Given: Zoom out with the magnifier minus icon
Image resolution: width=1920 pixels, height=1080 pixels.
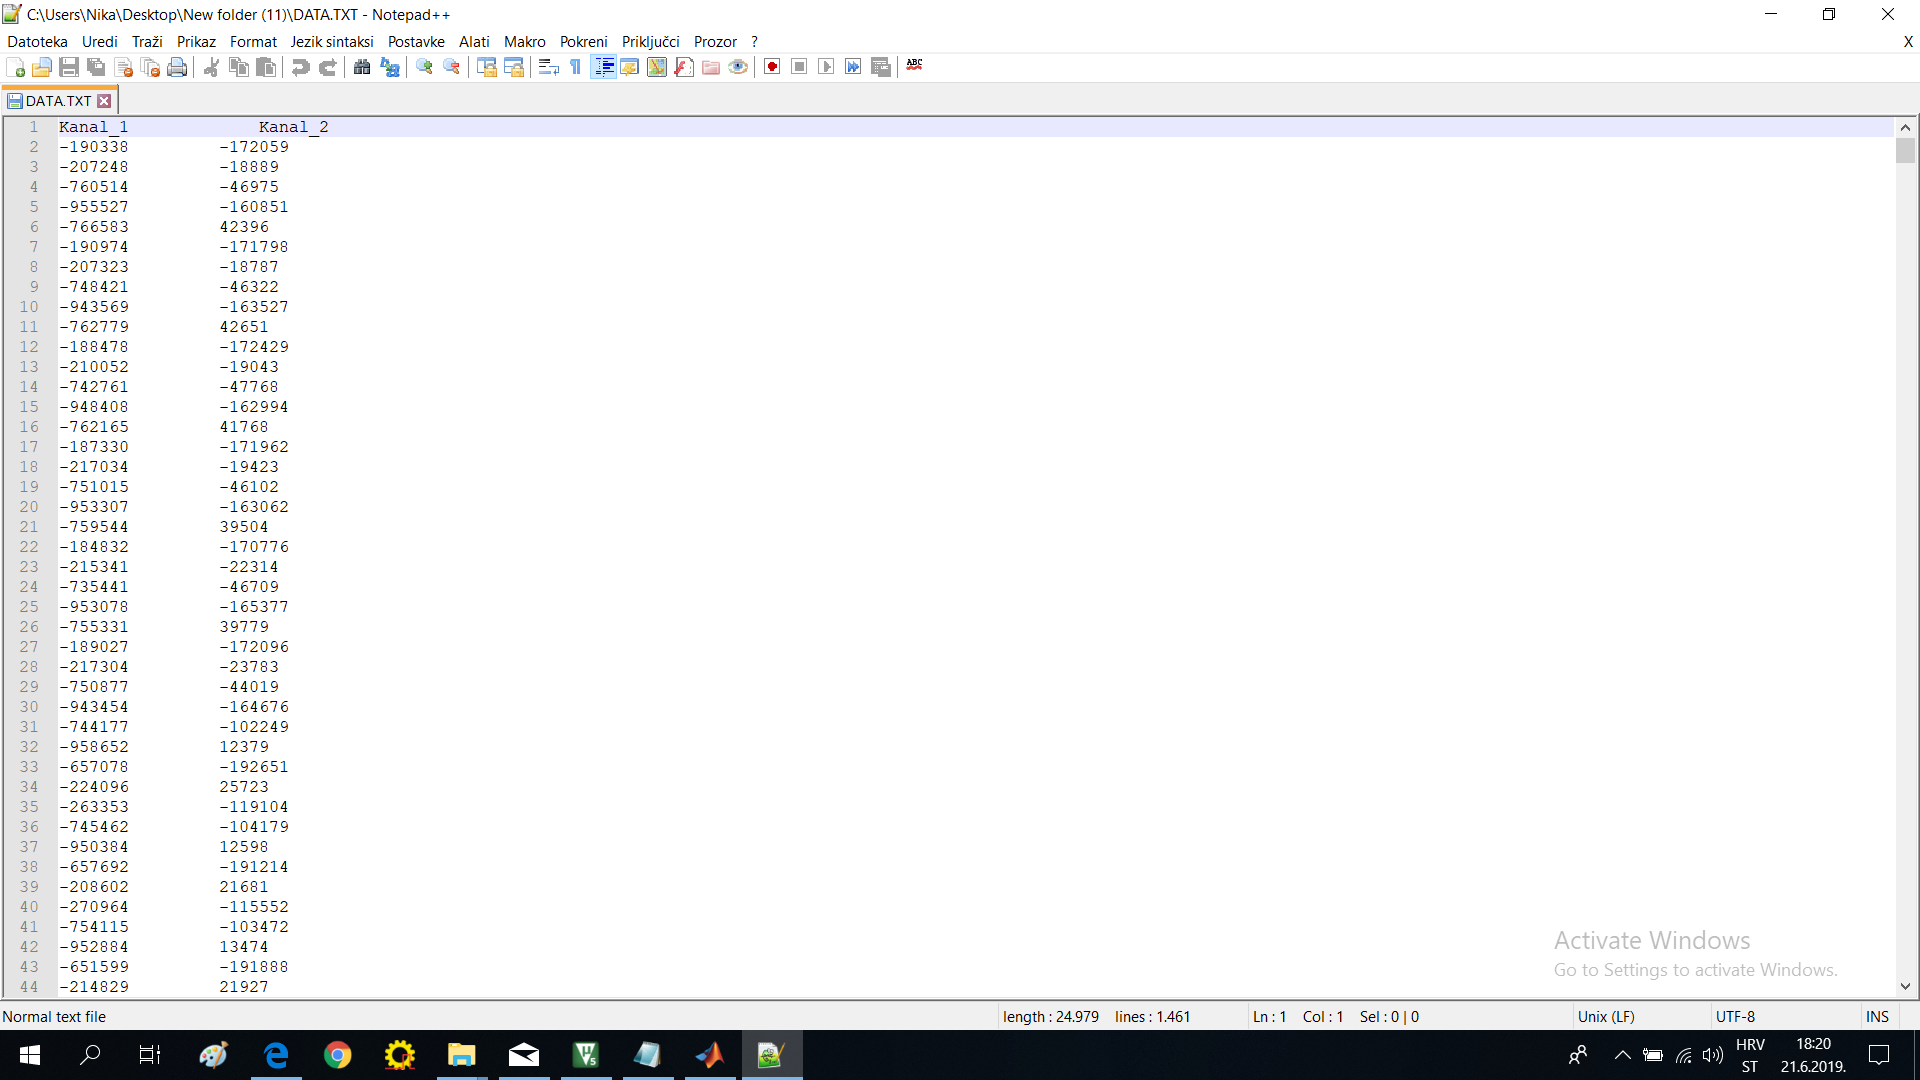Looking at the screenshot, I should tap(452, 67).
